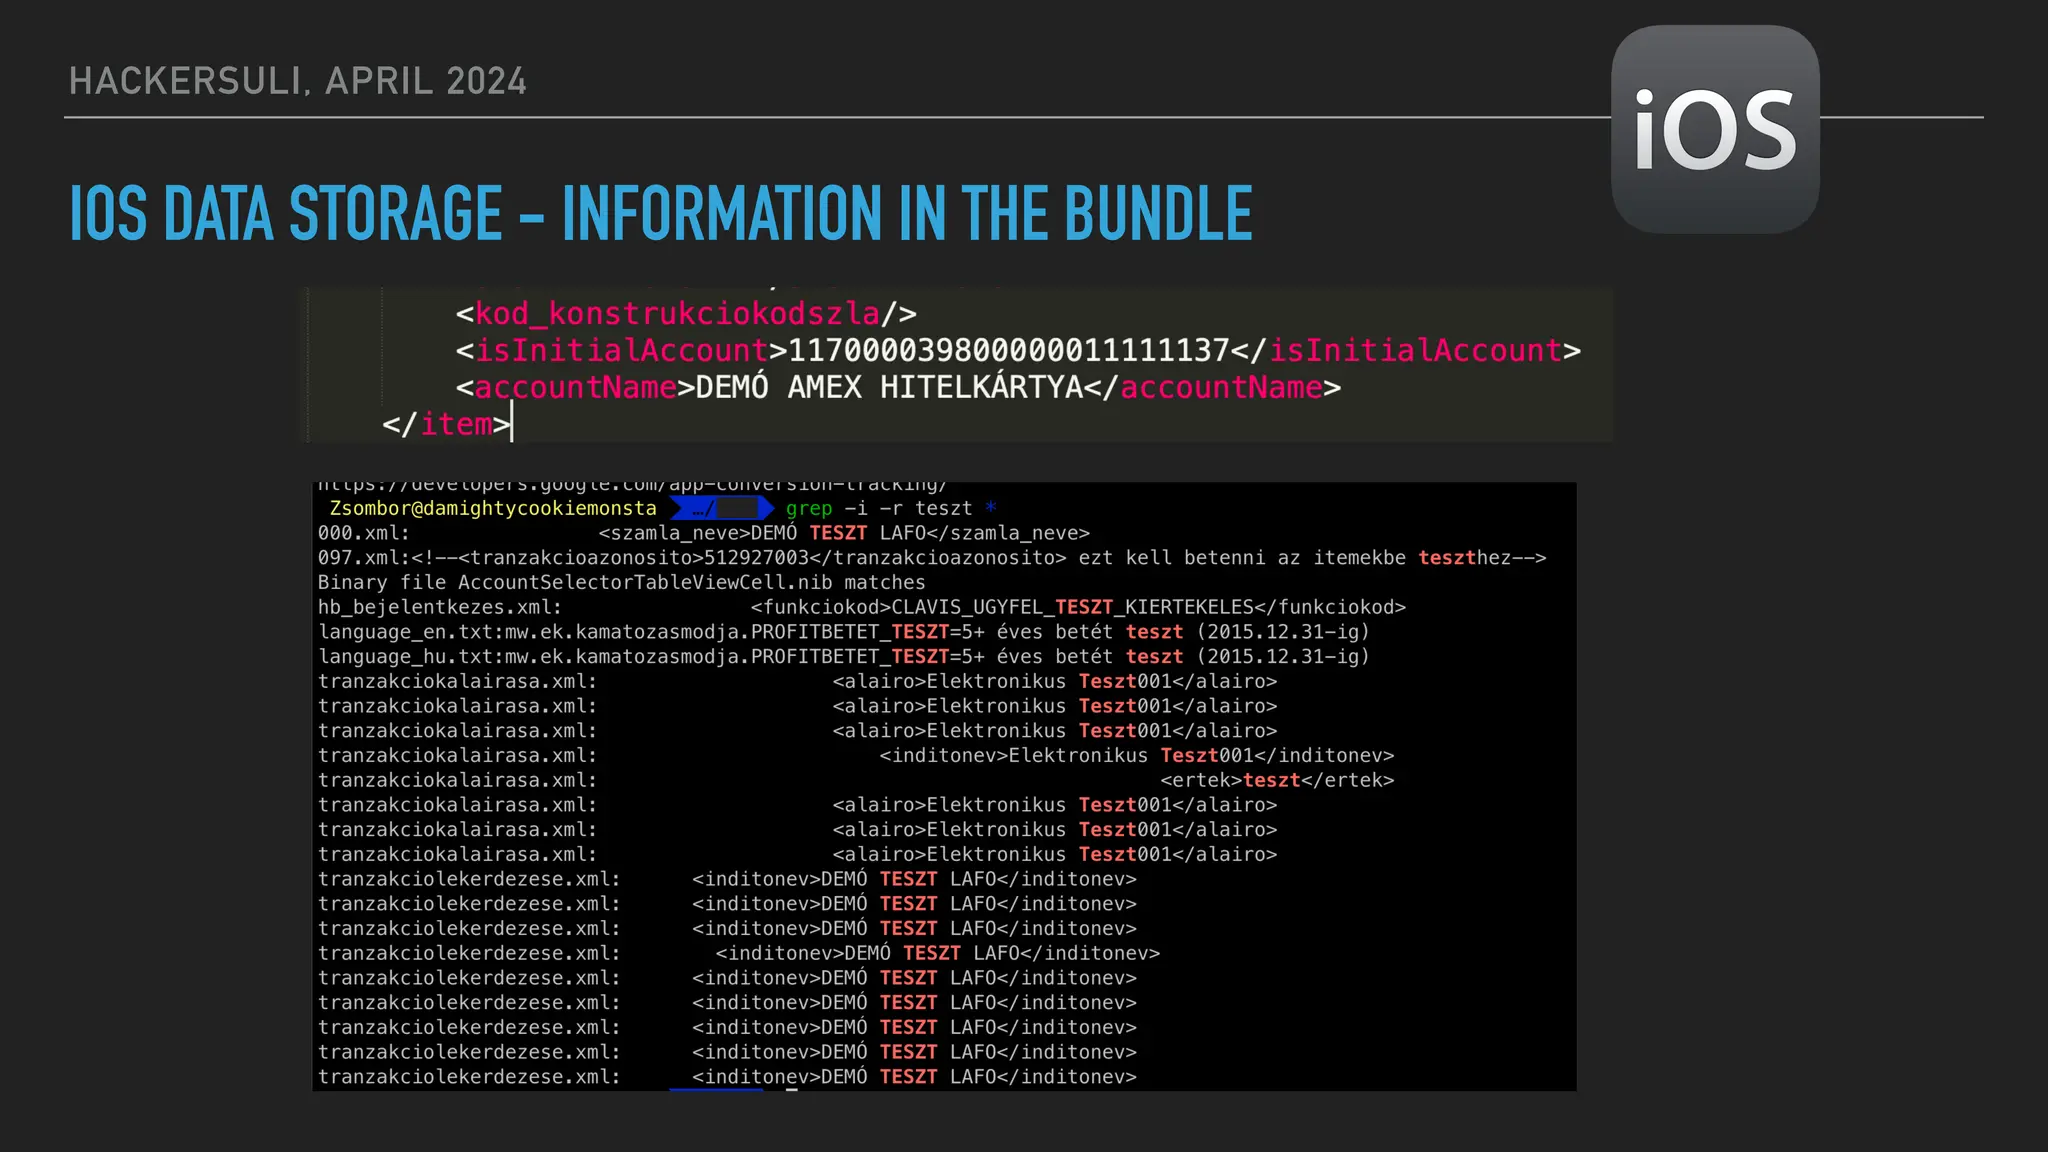2048x1152 pixels.
Task: Select the language_hu.txt PROFITBETET_TESZT line
Action: [844, 657]
